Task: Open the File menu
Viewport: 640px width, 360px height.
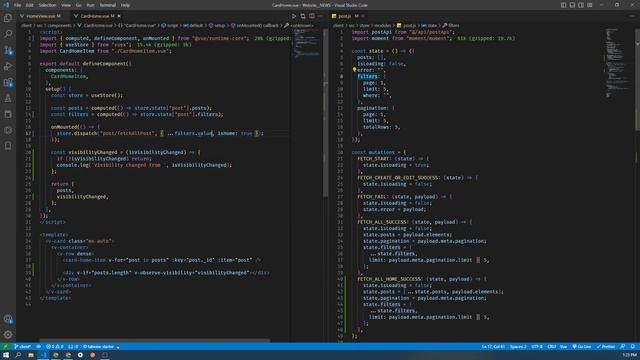Action: click(17, 5)
